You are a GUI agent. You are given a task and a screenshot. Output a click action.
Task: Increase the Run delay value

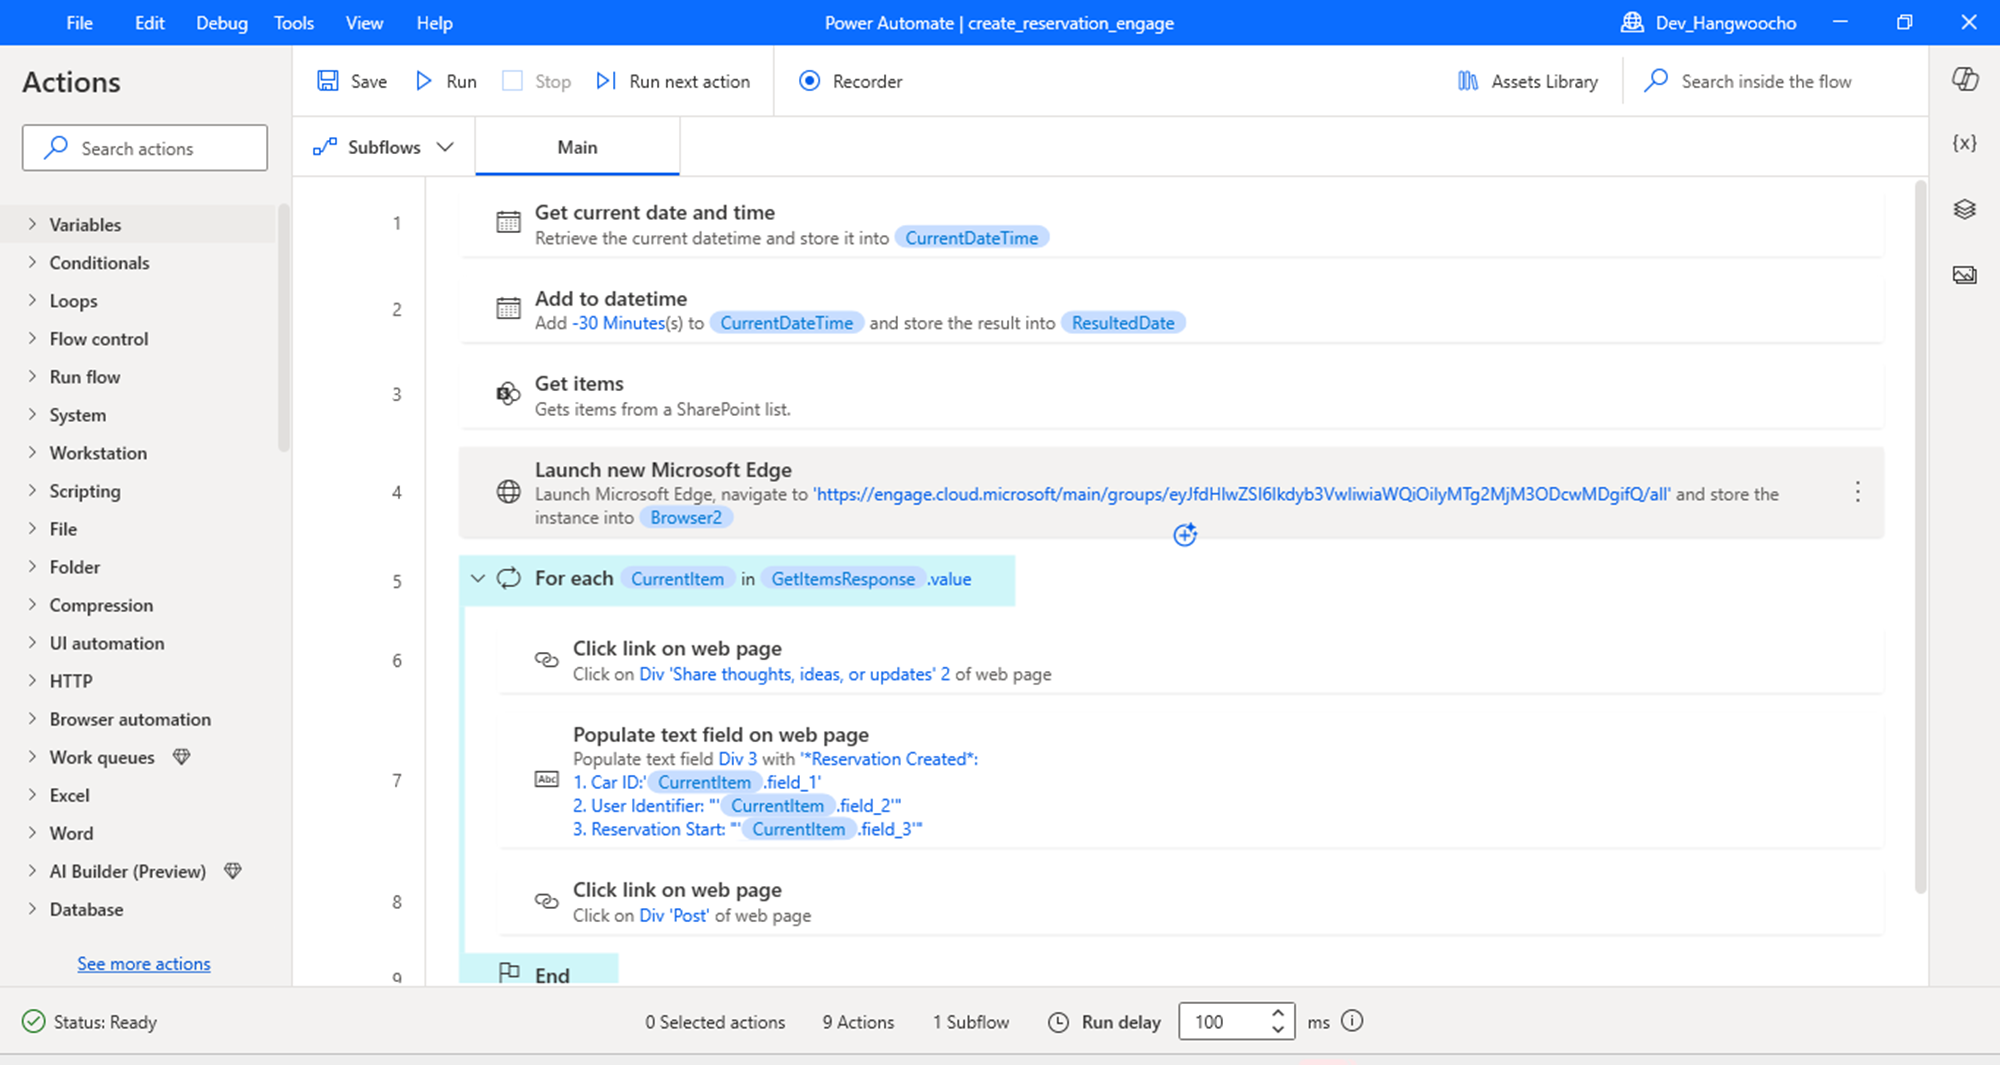tap(1277, 1013)
